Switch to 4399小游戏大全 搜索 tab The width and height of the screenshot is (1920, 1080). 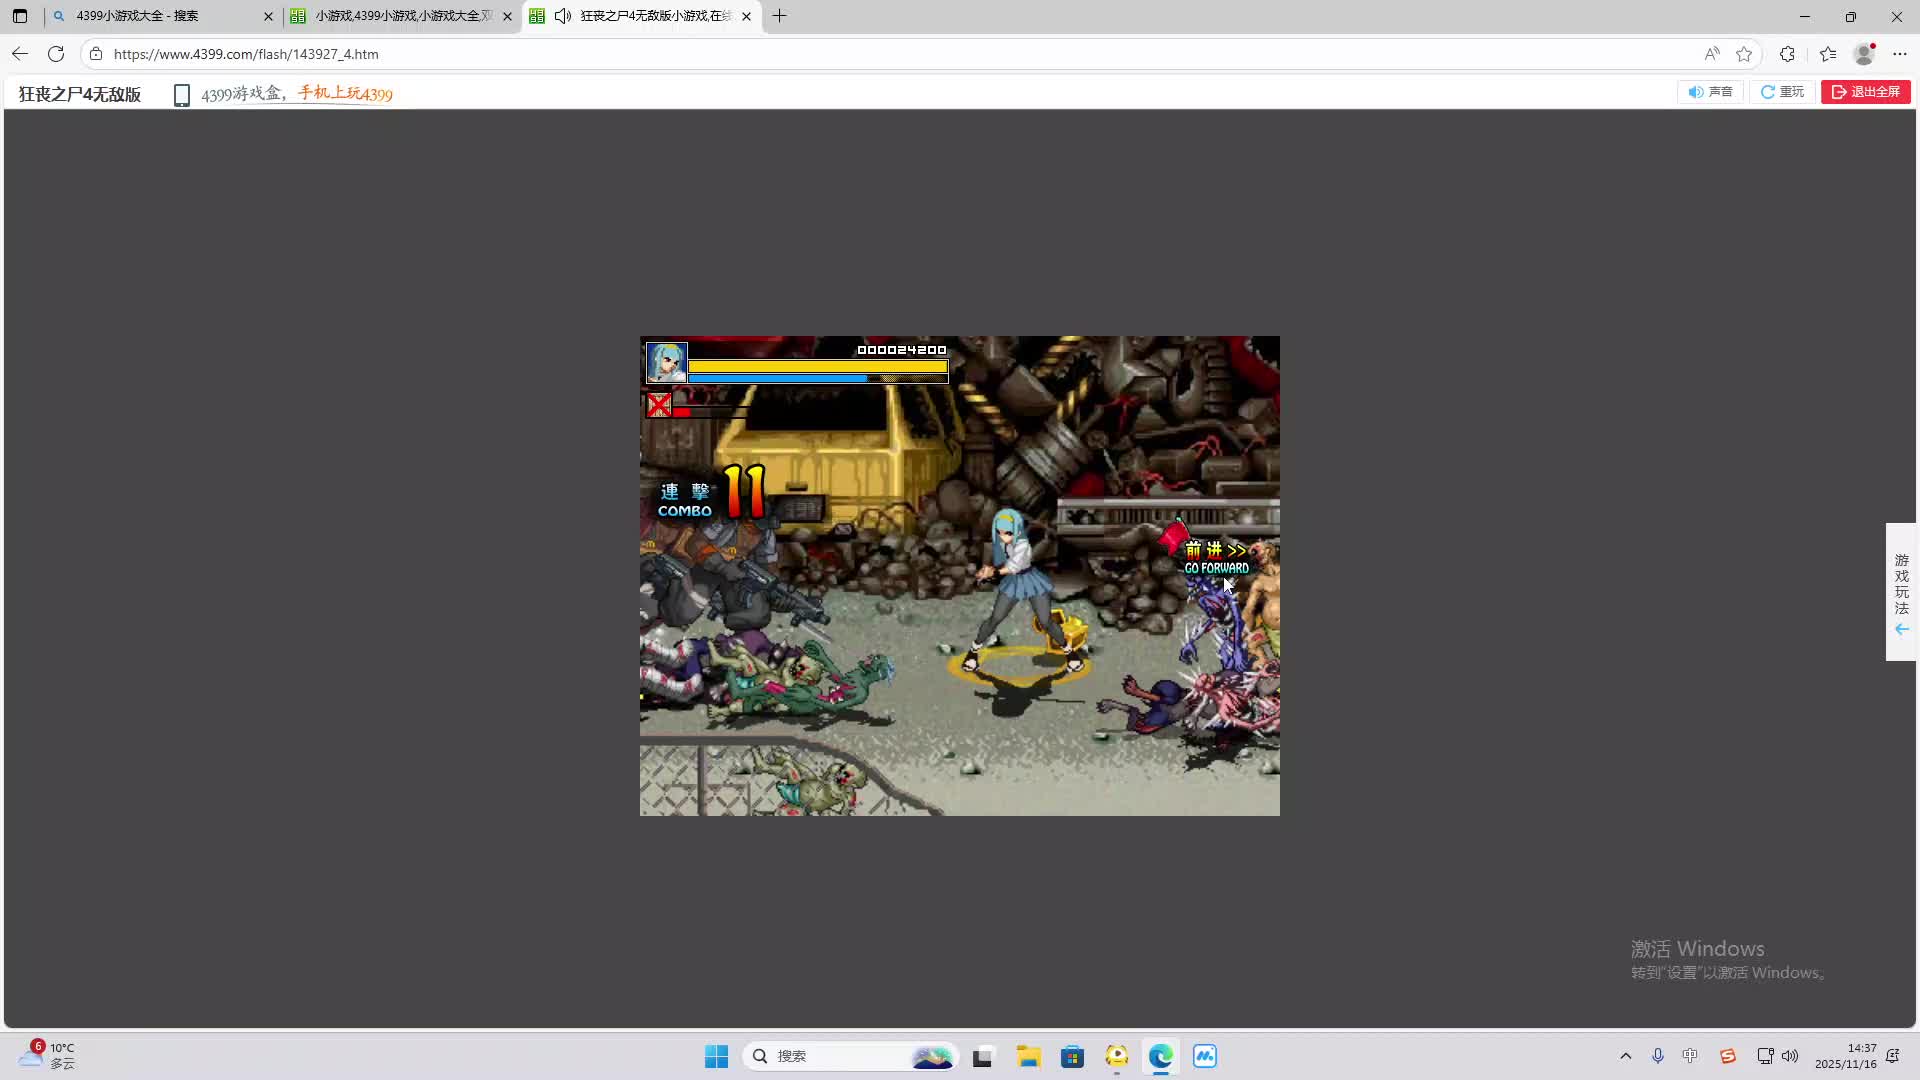150,16
